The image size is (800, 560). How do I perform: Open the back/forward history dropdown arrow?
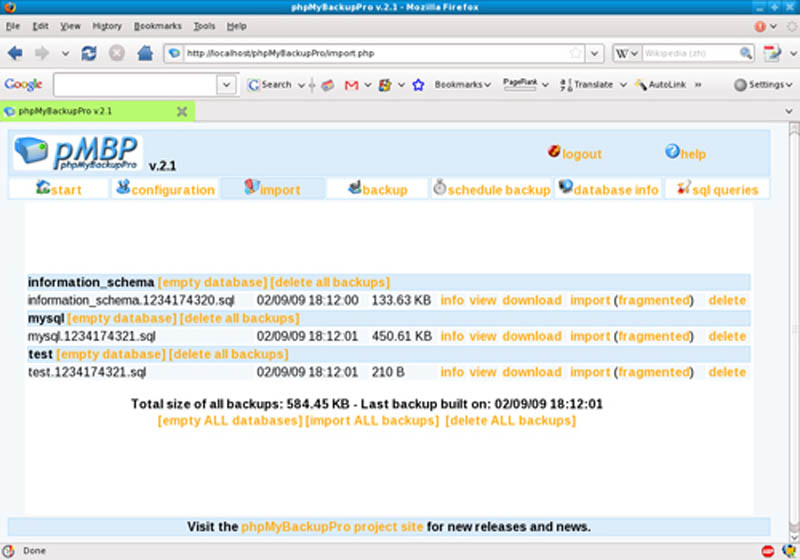tap(65, 53)
